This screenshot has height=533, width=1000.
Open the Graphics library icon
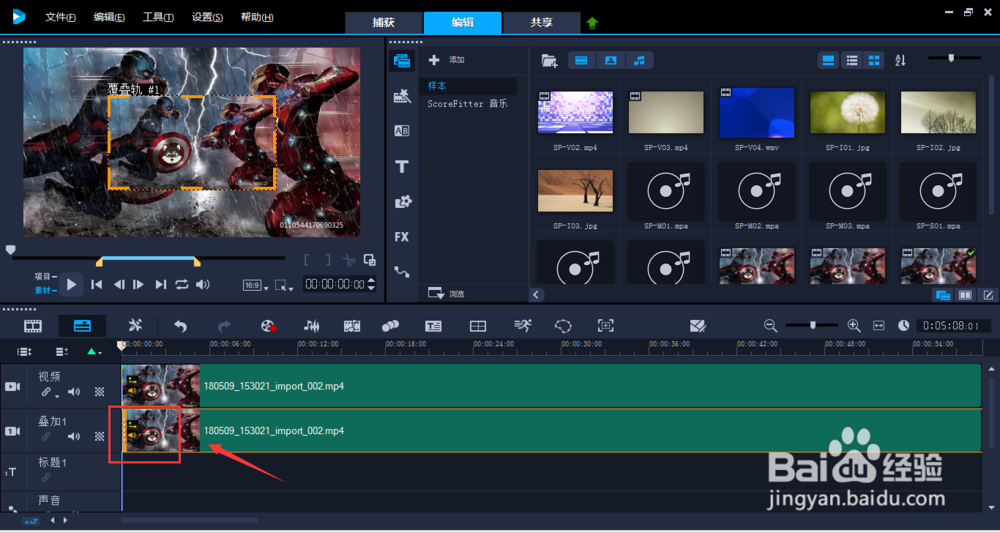tap(402, 202)
